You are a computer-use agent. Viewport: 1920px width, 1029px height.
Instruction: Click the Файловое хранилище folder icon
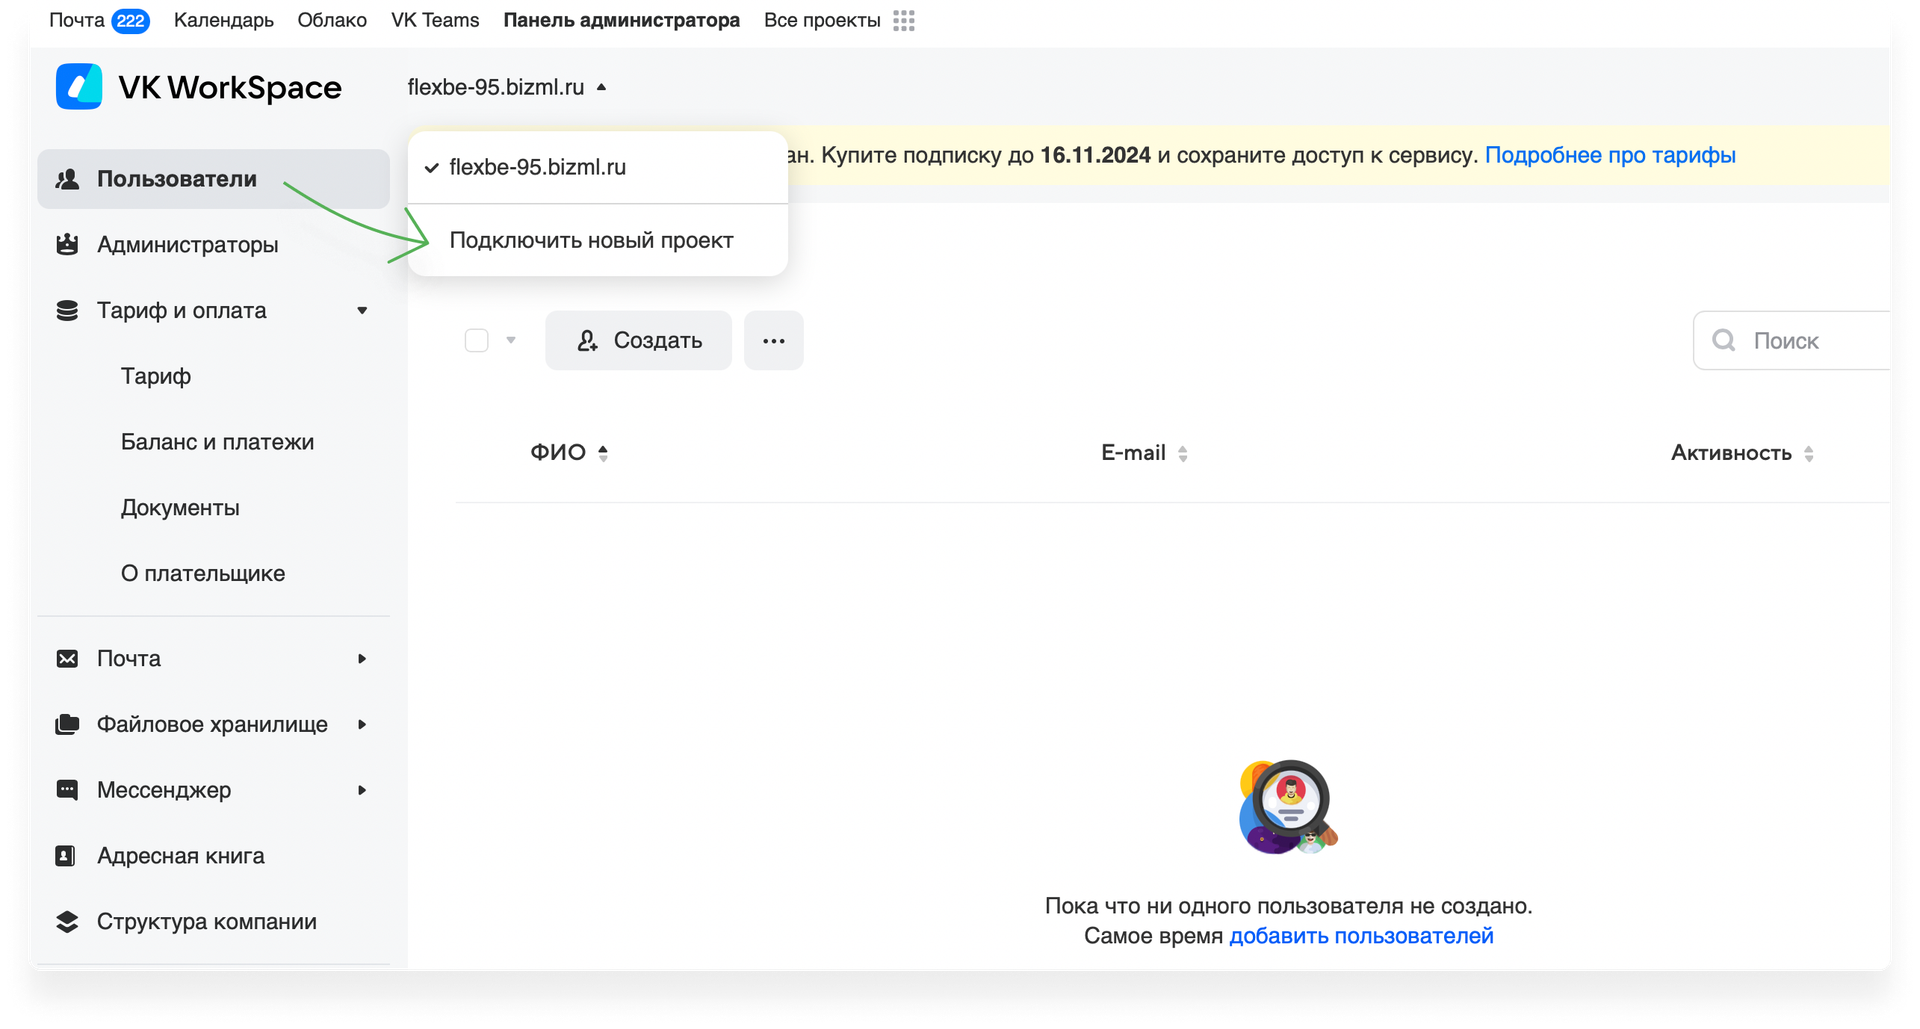click(67, 724)
